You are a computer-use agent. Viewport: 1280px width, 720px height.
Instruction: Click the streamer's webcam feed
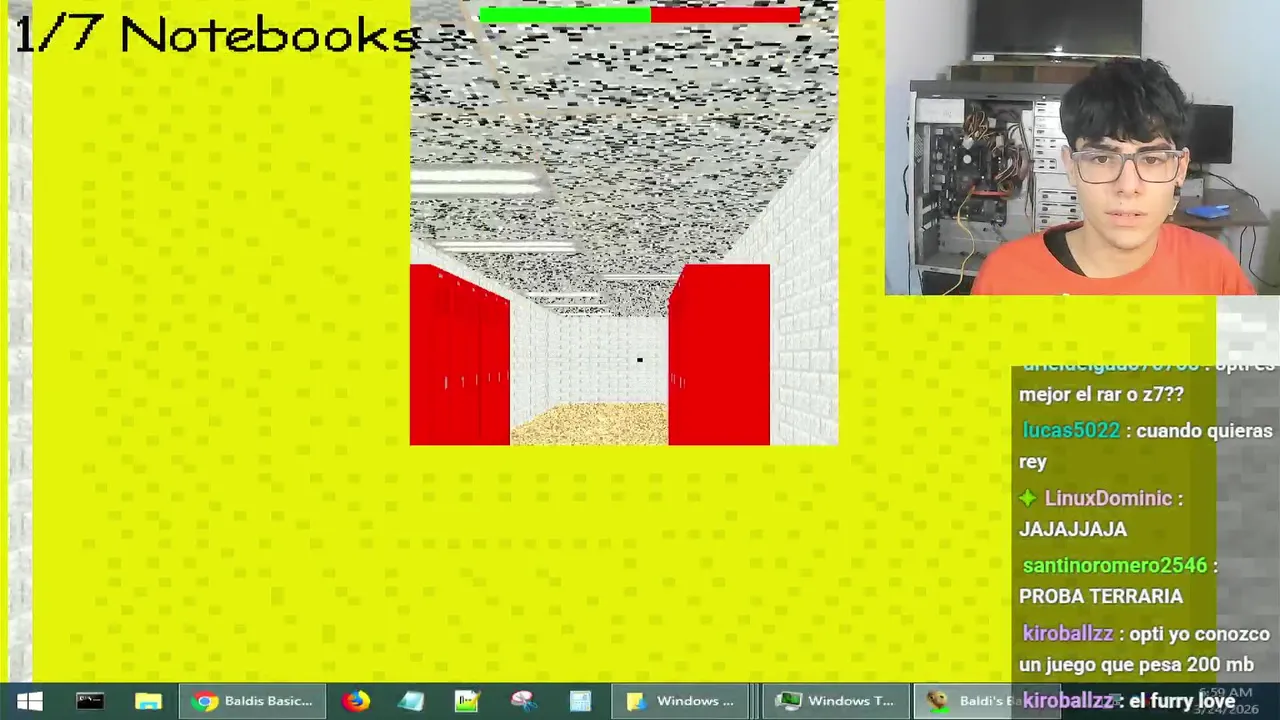pos(1082,148)
